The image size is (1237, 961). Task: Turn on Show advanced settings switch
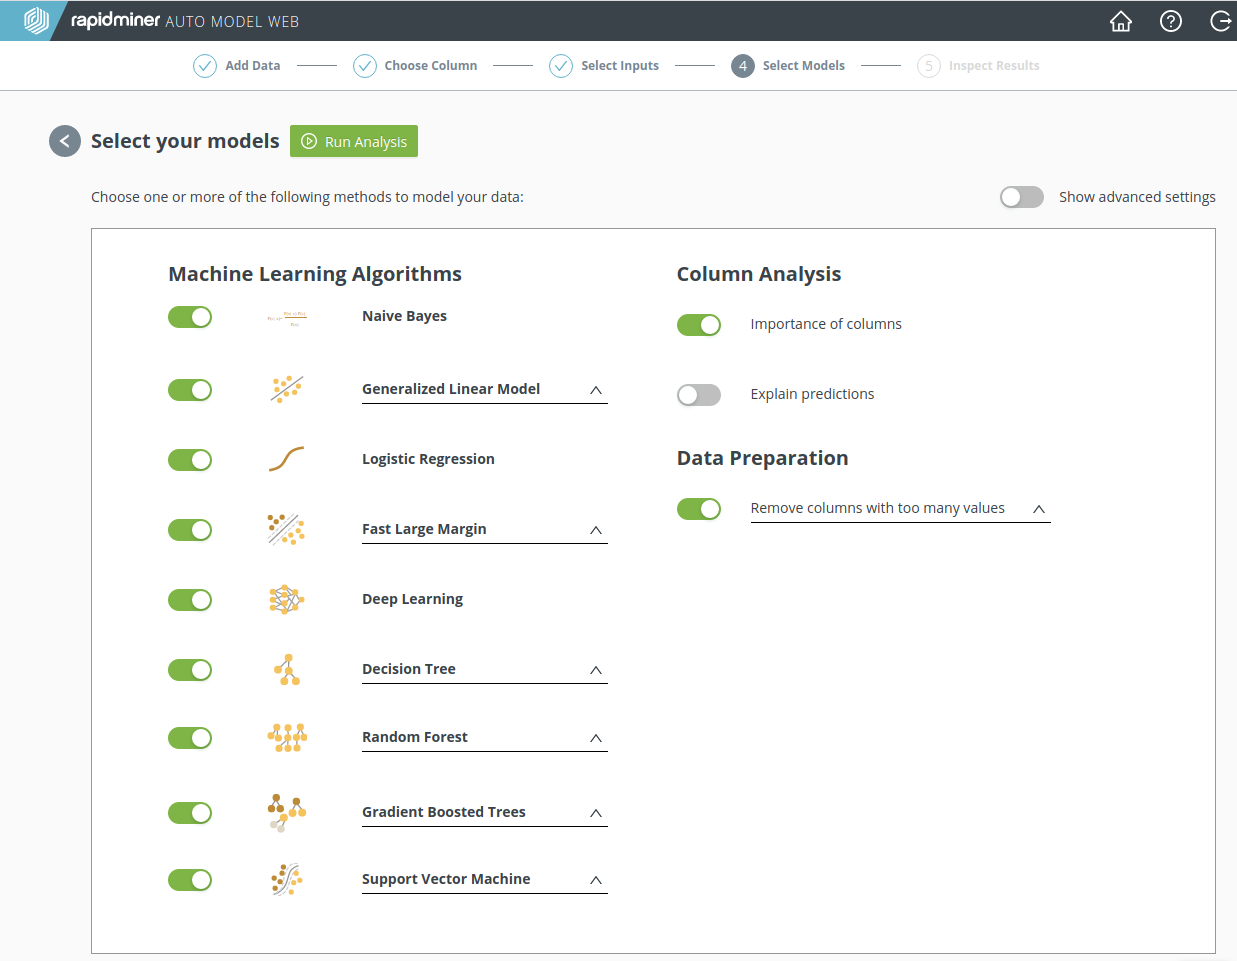1021,197
